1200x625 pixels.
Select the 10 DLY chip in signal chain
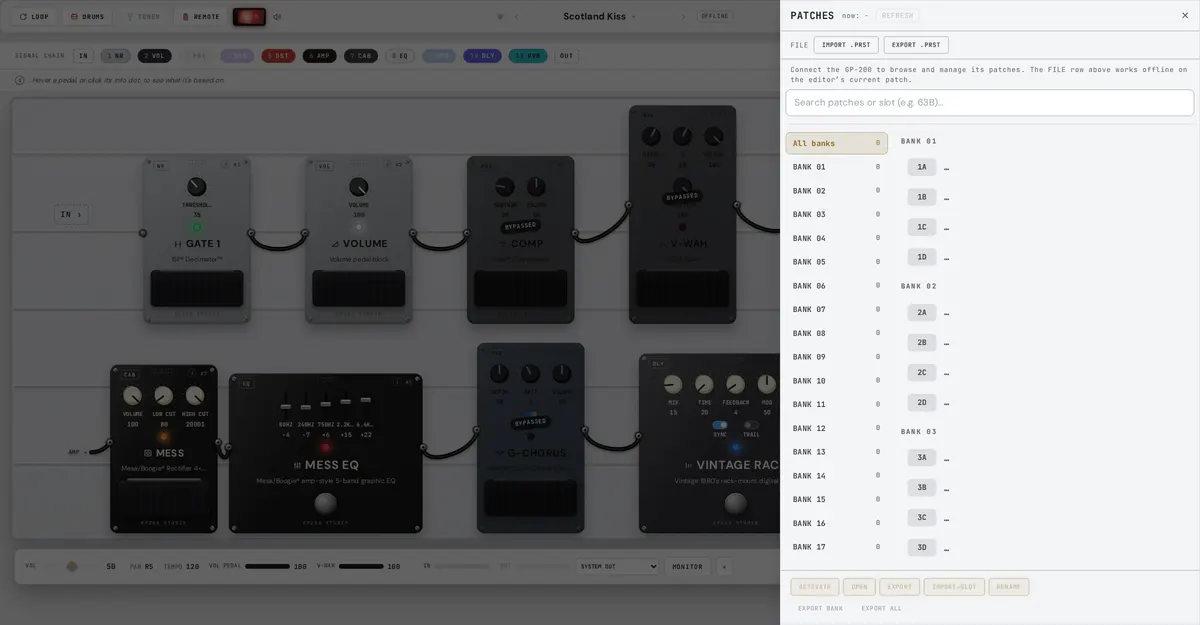tap(482, 56)
